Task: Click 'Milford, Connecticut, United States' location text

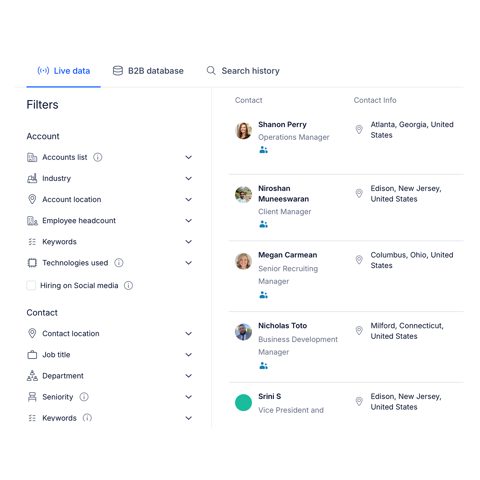Action: pyautogui.click(x=407, y=331)
